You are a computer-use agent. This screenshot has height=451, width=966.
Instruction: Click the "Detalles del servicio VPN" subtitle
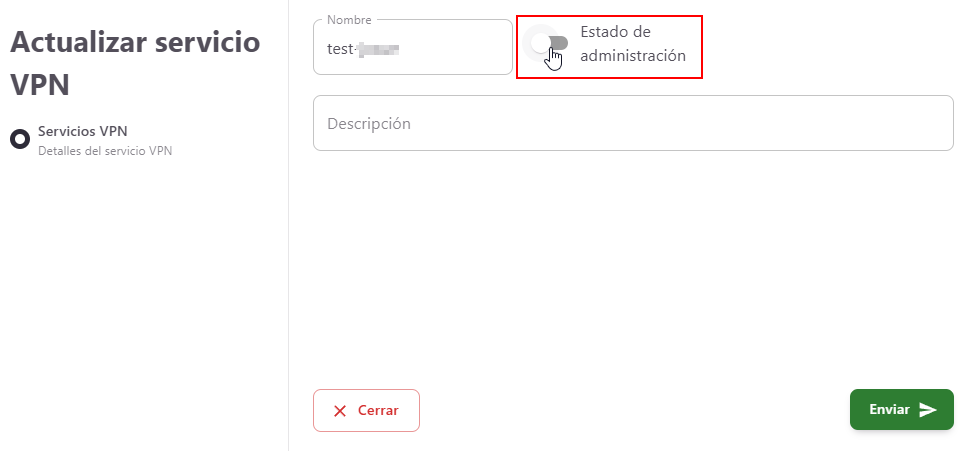pos(105,152)
